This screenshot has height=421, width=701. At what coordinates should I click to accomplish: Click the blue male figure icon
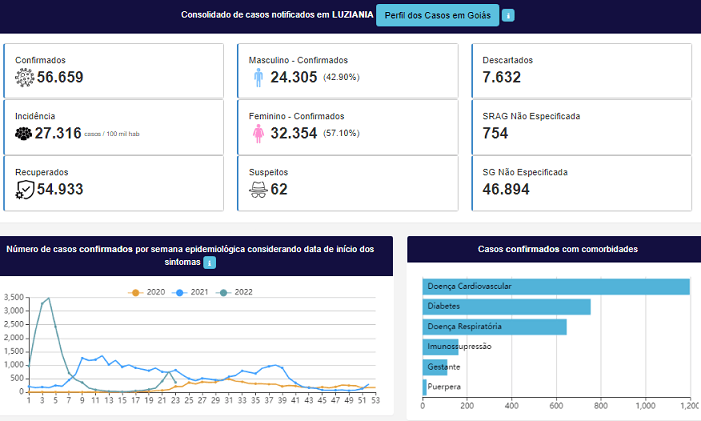pyautogui.click(x=258, y=77)
